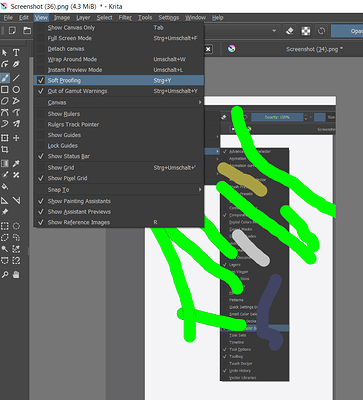The width and height of the screenshot is (363, 400).
Task: Select the Text tool in toolbox
Action: [16, 53]
